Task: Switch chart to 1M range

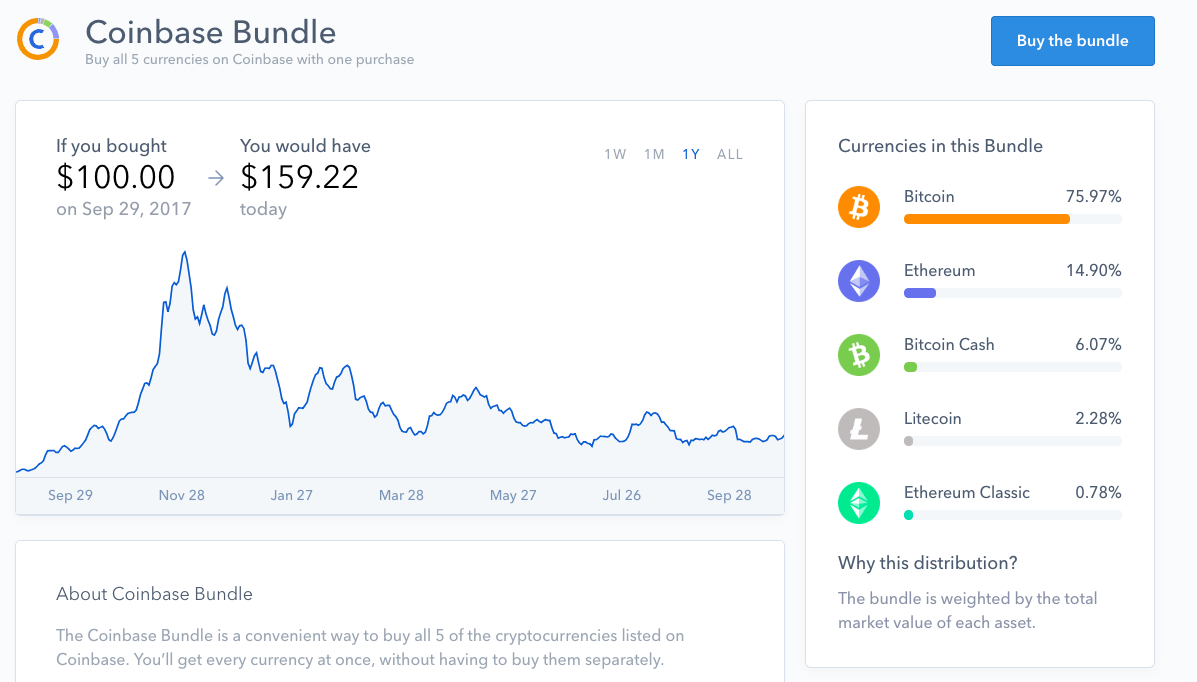Action: pos(654,154)
